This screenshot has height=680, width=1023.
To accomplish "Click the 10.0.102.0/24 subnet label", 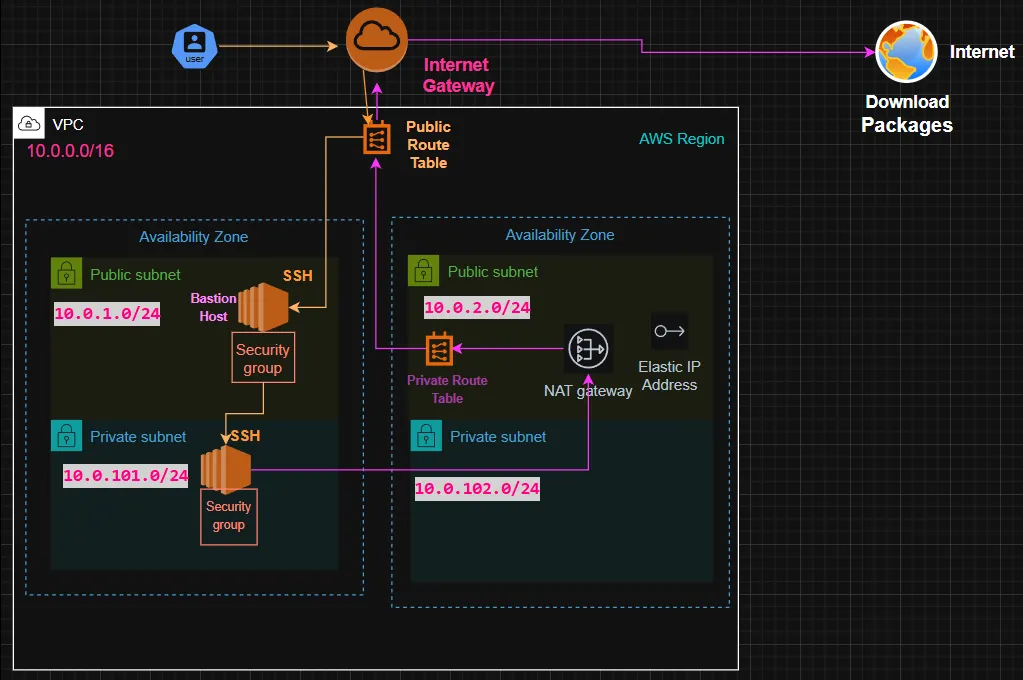I will (x=476, y=489).
